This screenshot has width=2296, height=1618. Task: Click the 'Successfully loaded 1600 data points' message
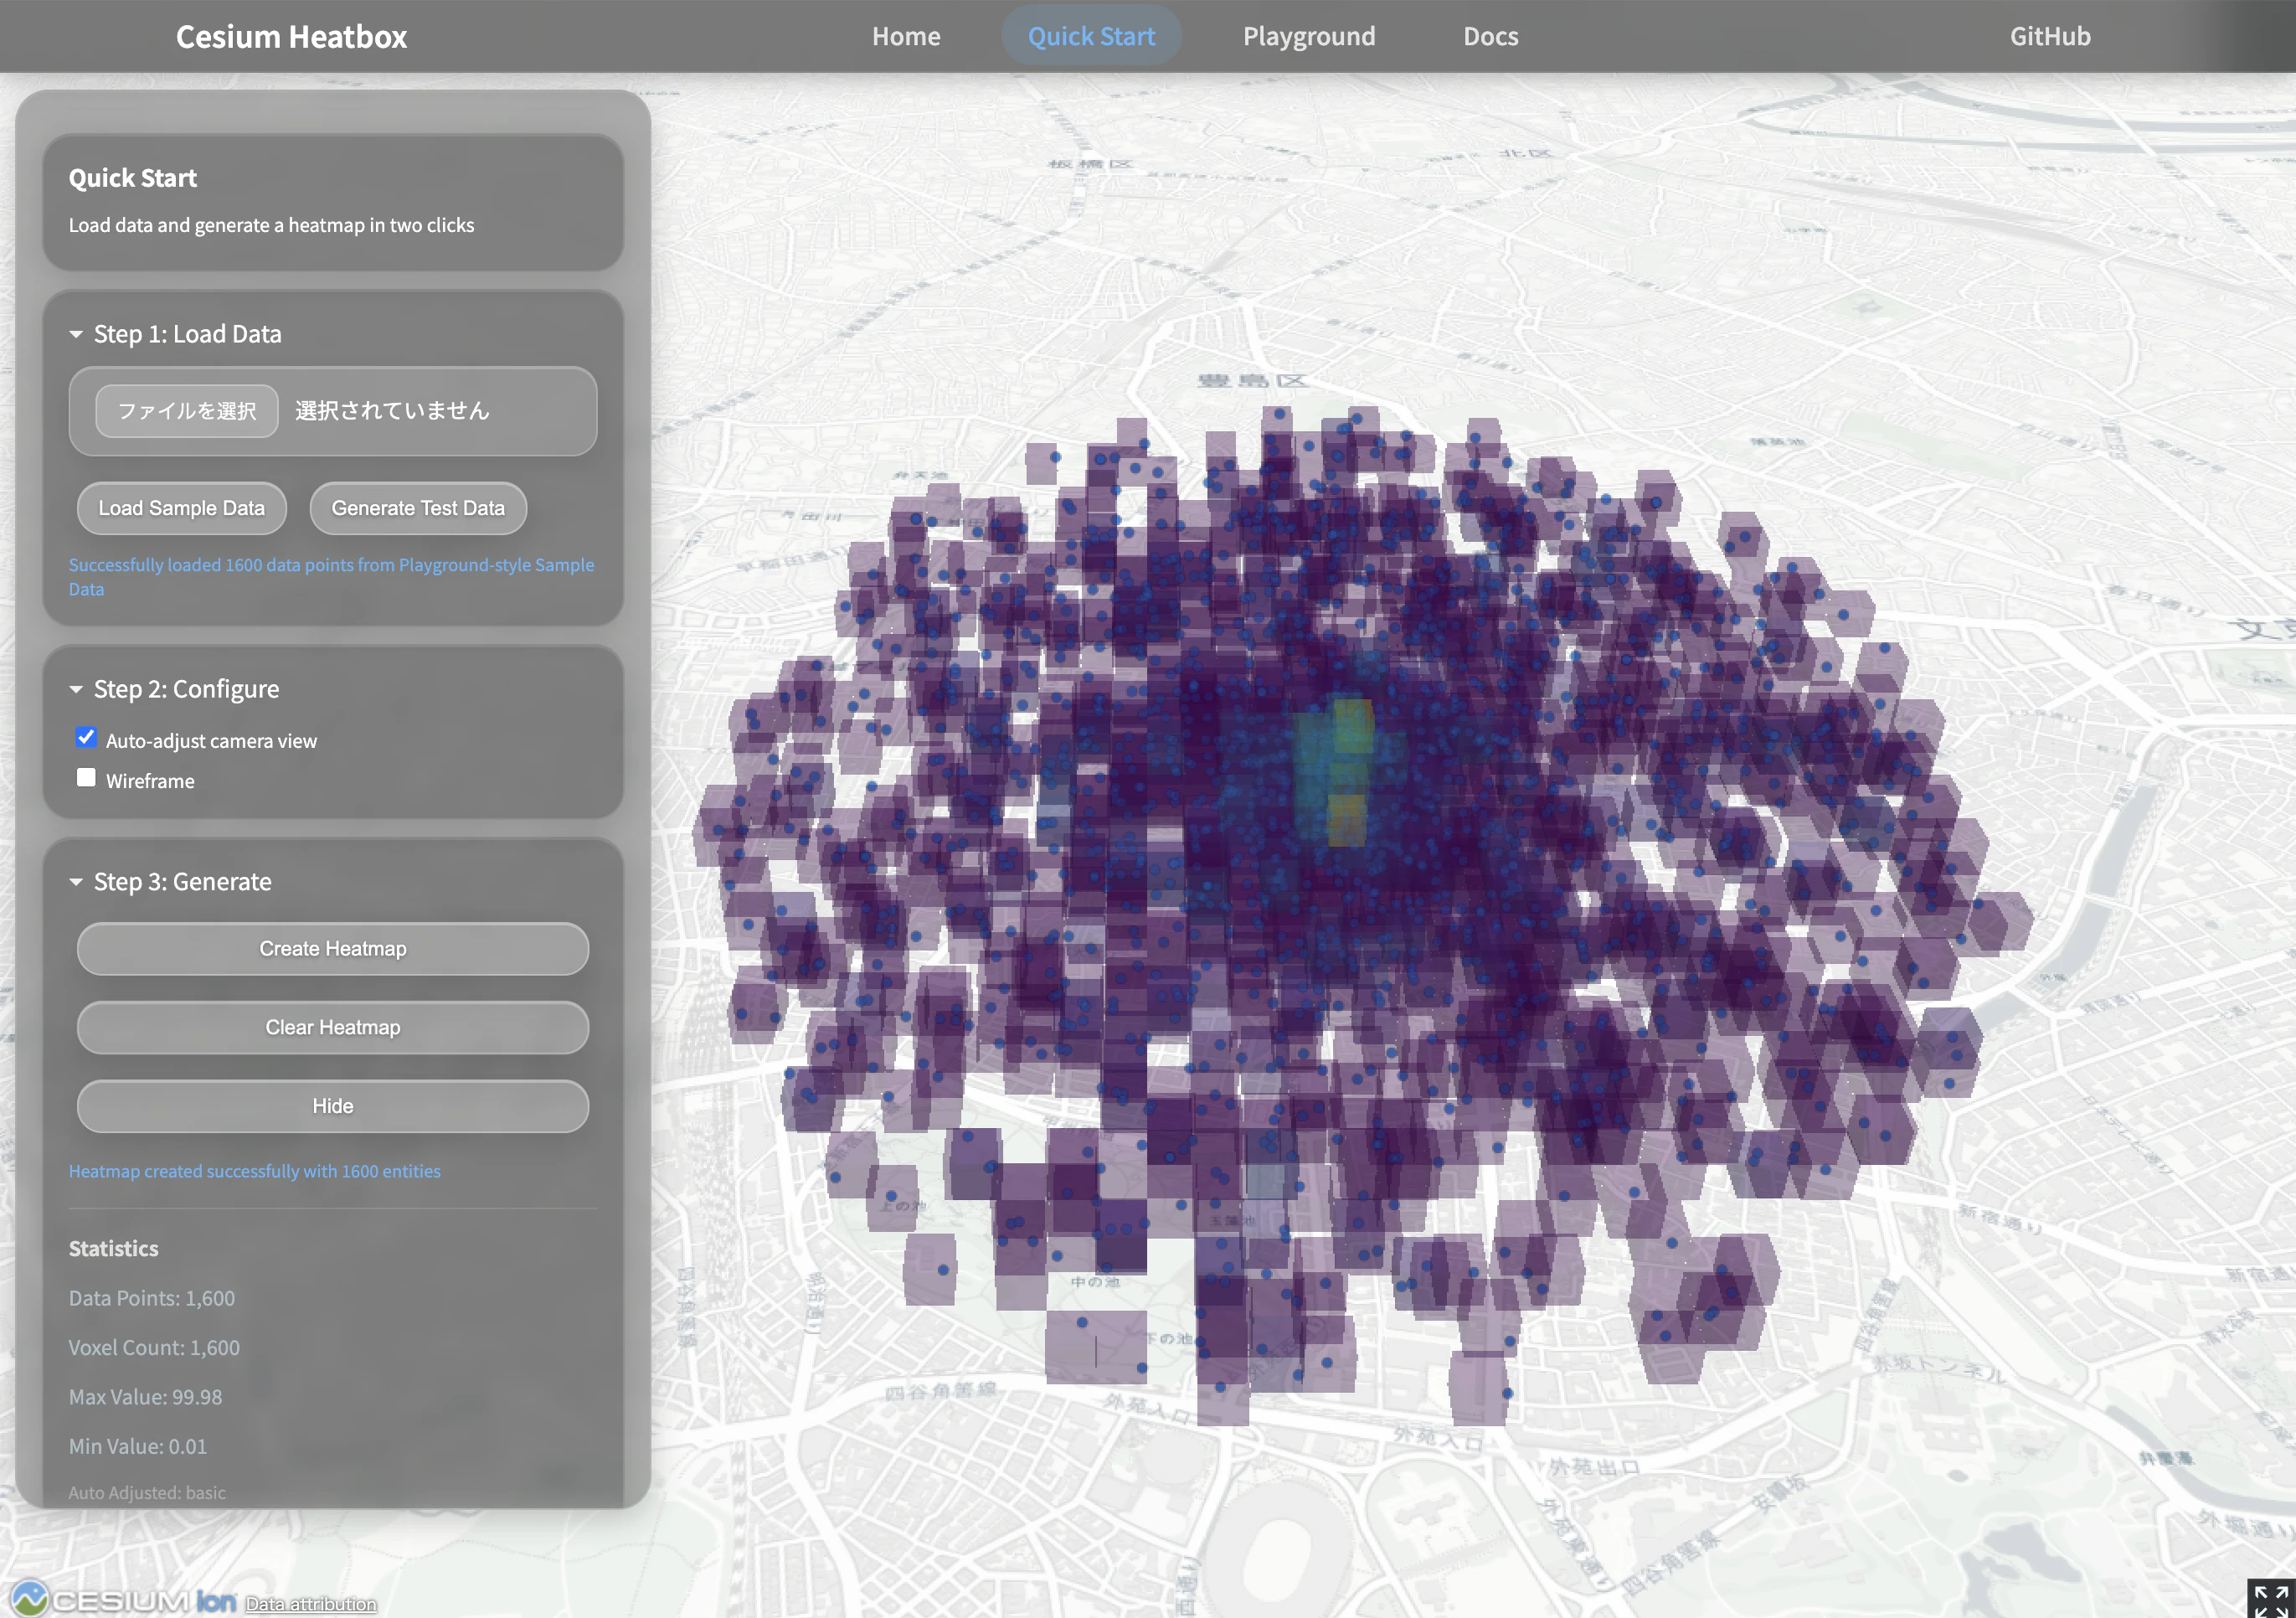tap(331, 577)
